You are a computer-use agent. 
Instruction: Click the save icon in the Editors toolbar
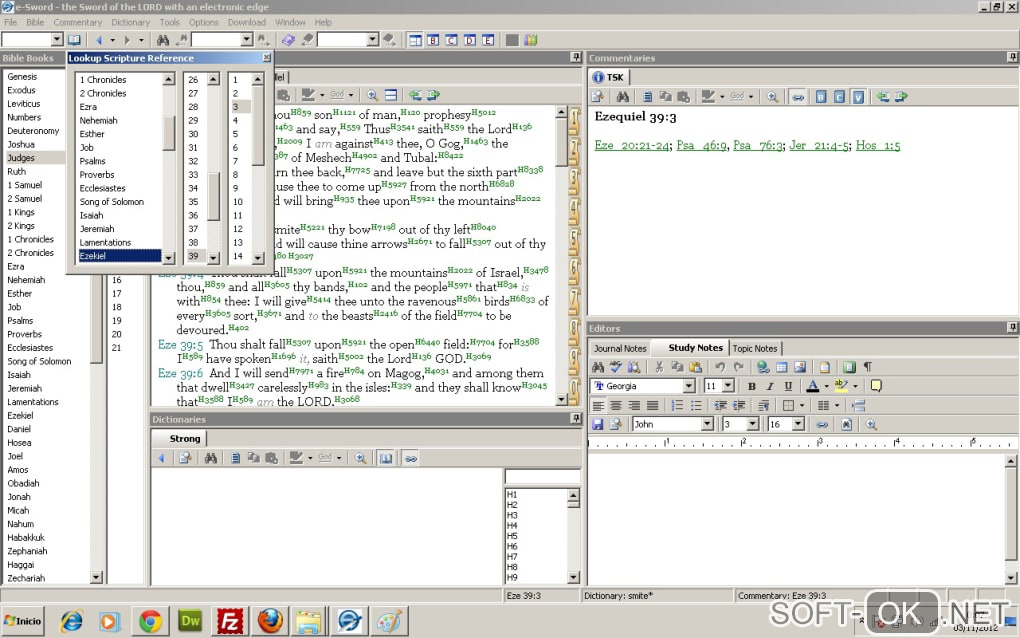(x=597, y=424)
